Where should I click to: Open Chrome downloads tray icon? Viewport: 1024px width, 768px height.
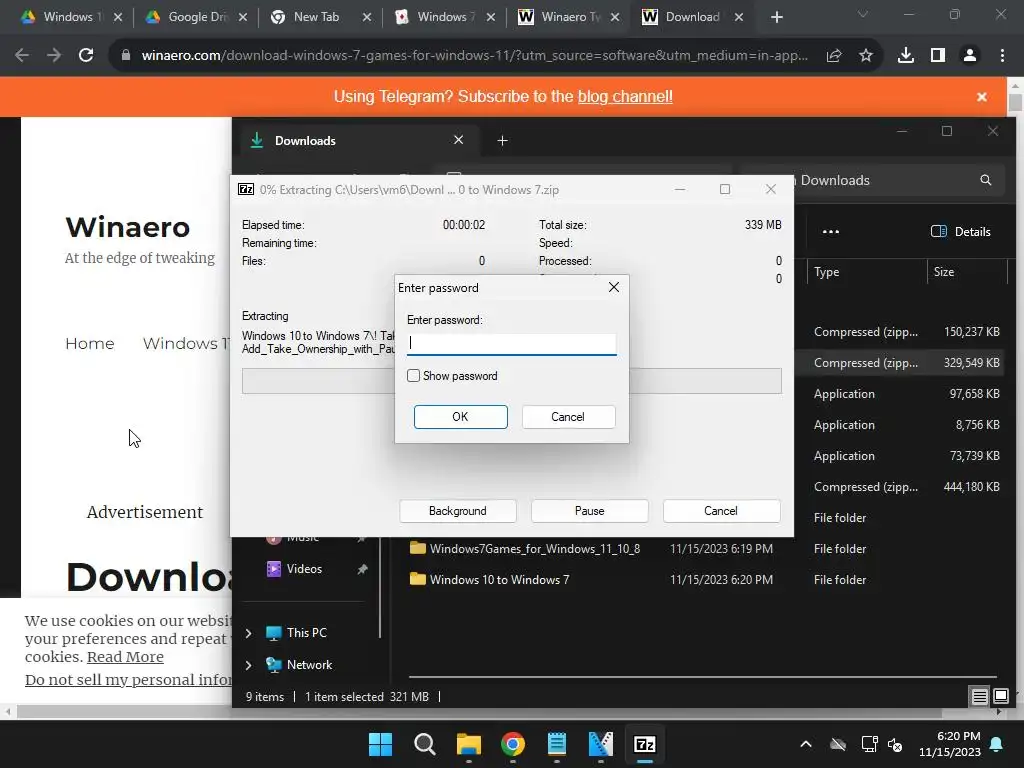tap(906, 56)
